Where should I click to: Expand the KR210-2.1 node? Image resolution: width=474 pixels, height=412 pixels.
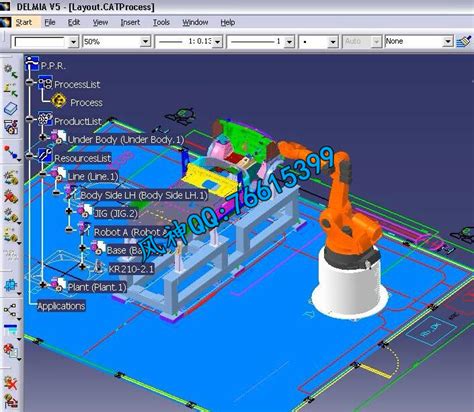pos(82,266)
